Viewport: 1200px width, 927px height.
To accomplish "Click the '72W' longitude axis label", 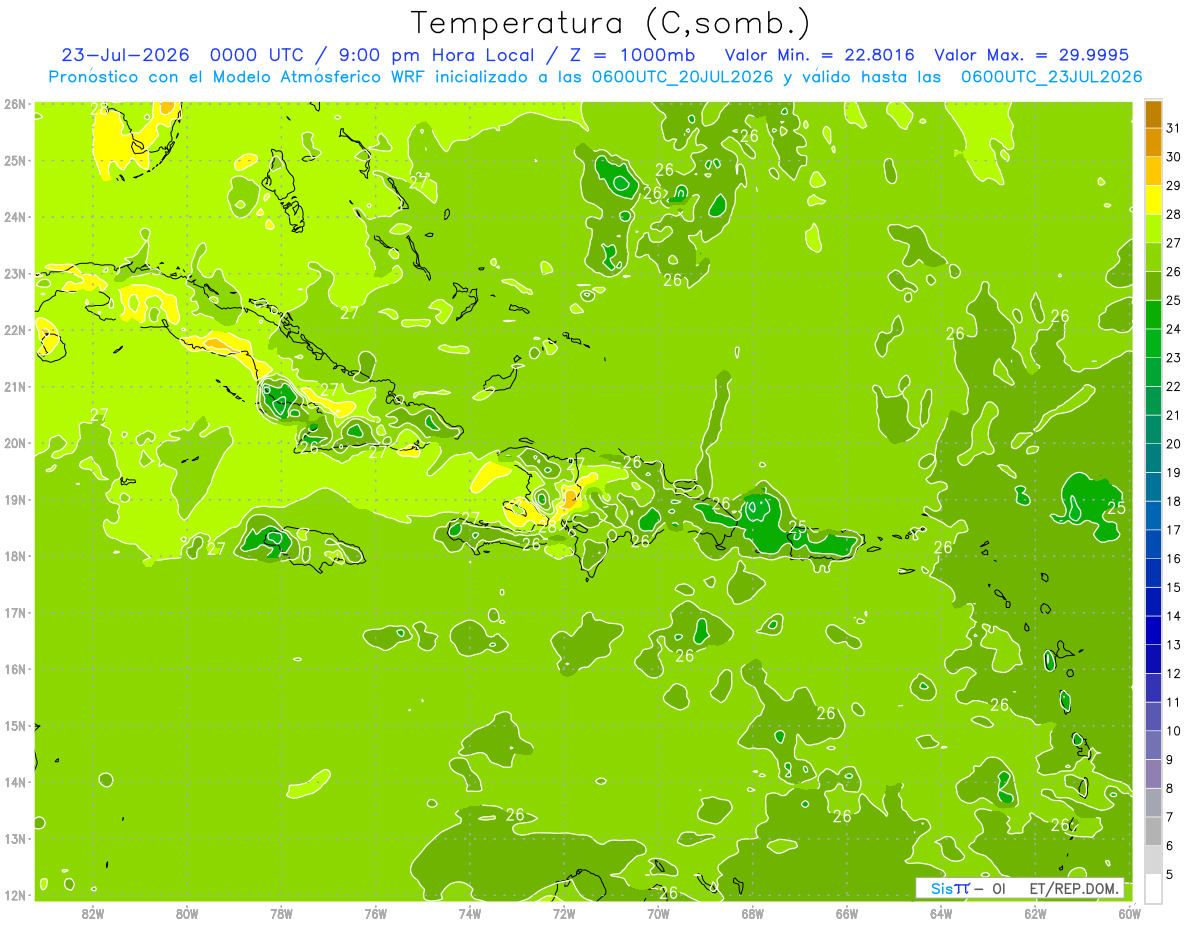I will click(564, 913).
